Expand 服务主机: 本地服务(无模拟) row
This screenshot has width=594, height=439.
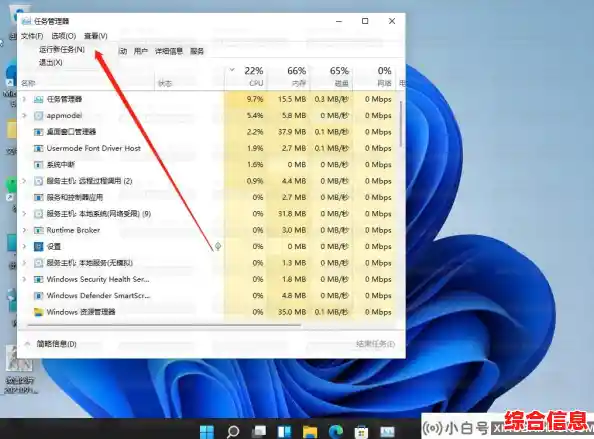[24, 263]
